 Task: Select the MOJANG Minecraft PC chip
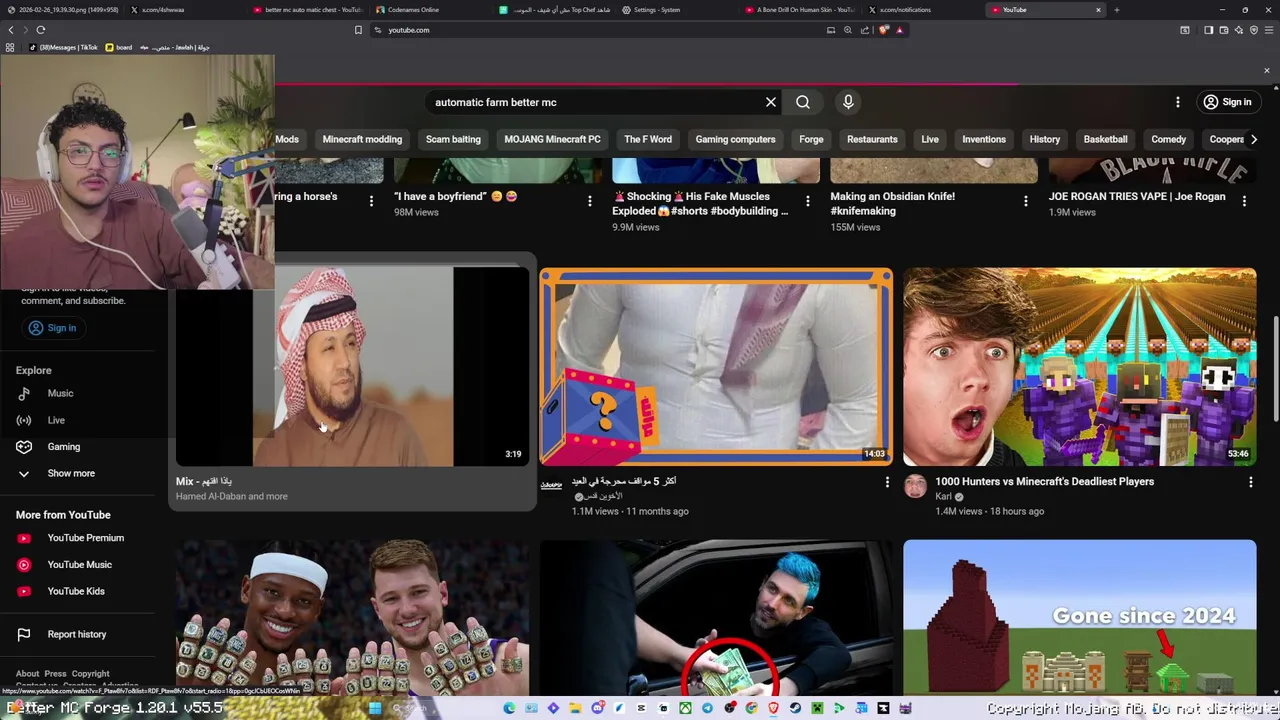click(552, 139)
